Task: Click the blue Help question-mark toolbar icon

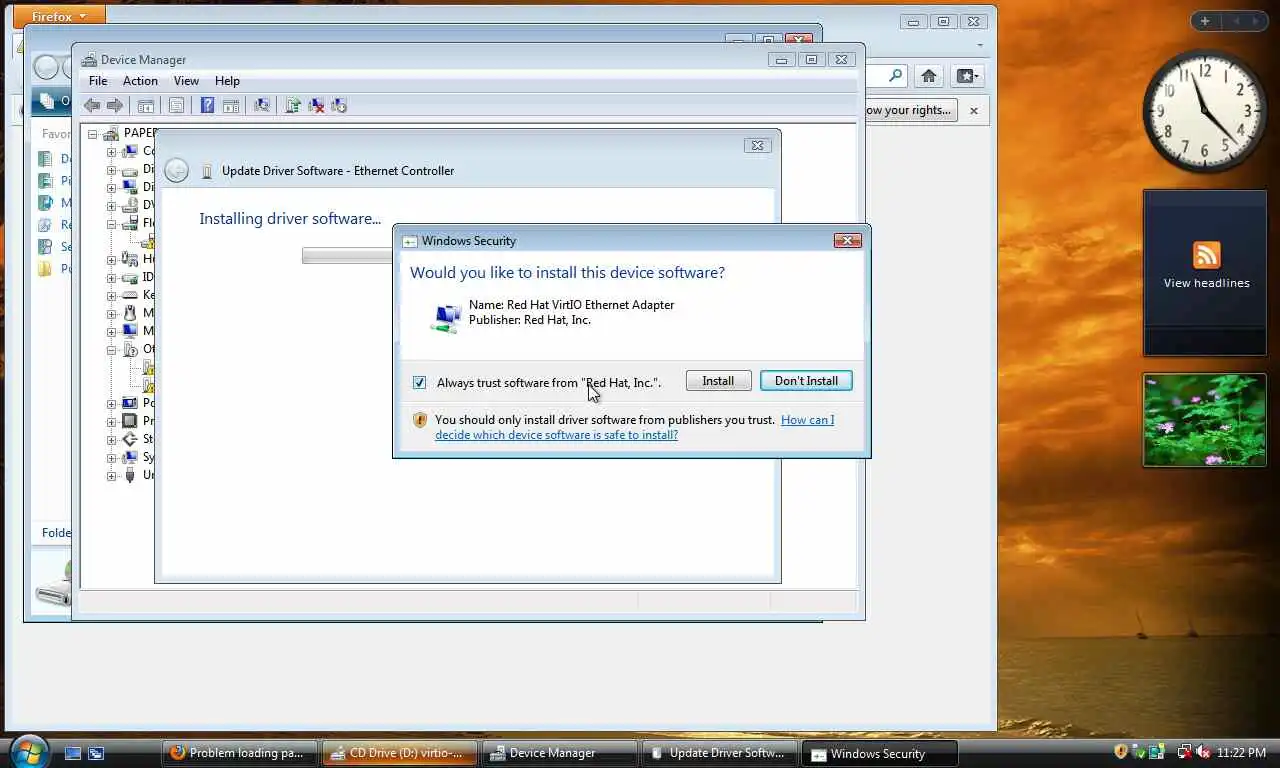Action: point(207,105)
